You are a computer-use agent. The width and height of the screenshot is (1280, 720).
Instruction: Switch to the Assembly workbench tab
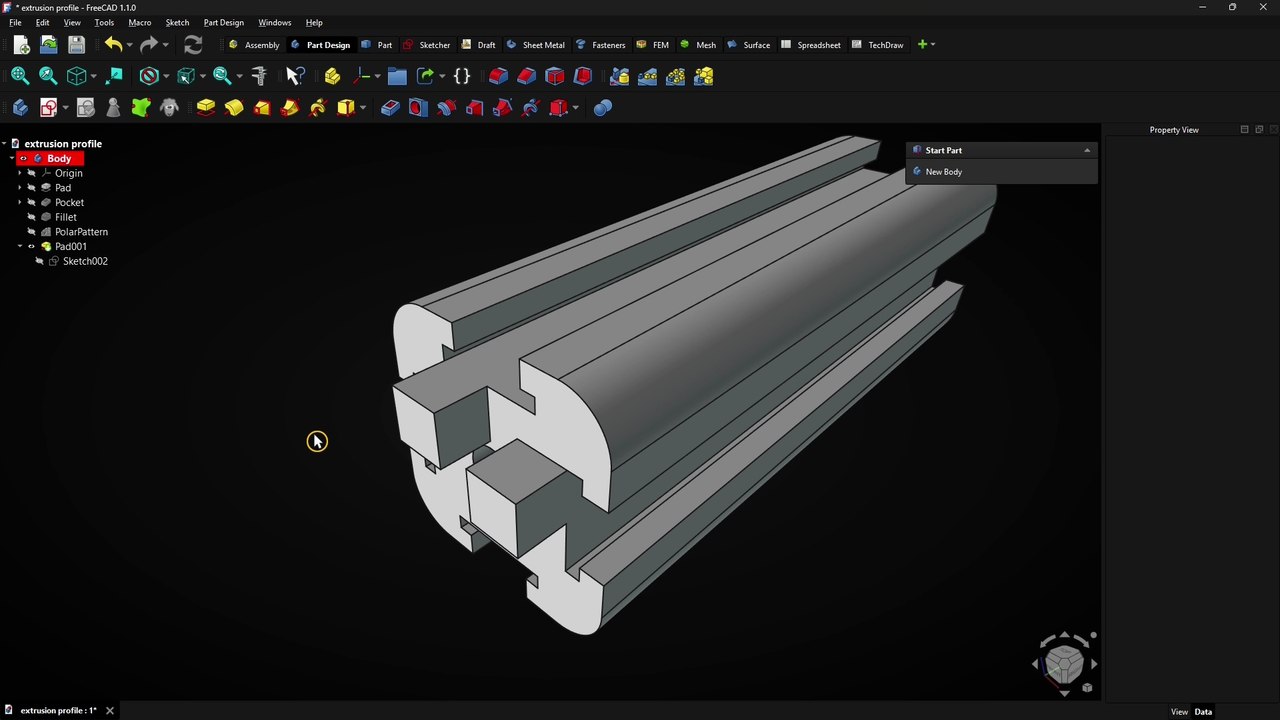coord(254,45)
